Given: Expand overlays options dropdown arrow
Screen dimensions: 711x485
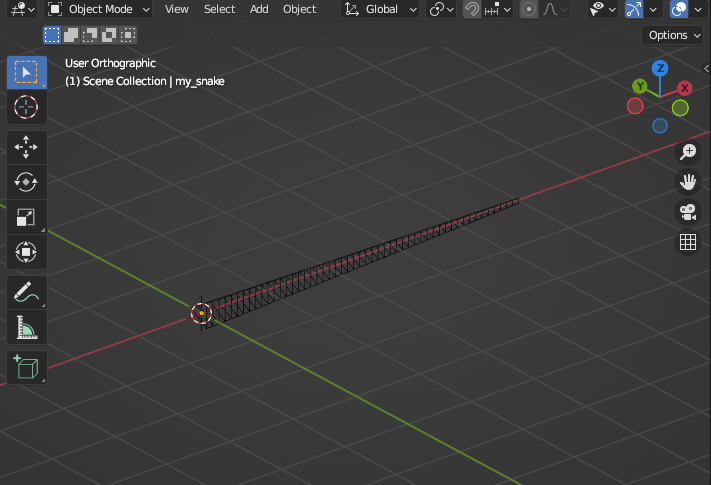Looking at the screenshot, I should pos(698,9).
